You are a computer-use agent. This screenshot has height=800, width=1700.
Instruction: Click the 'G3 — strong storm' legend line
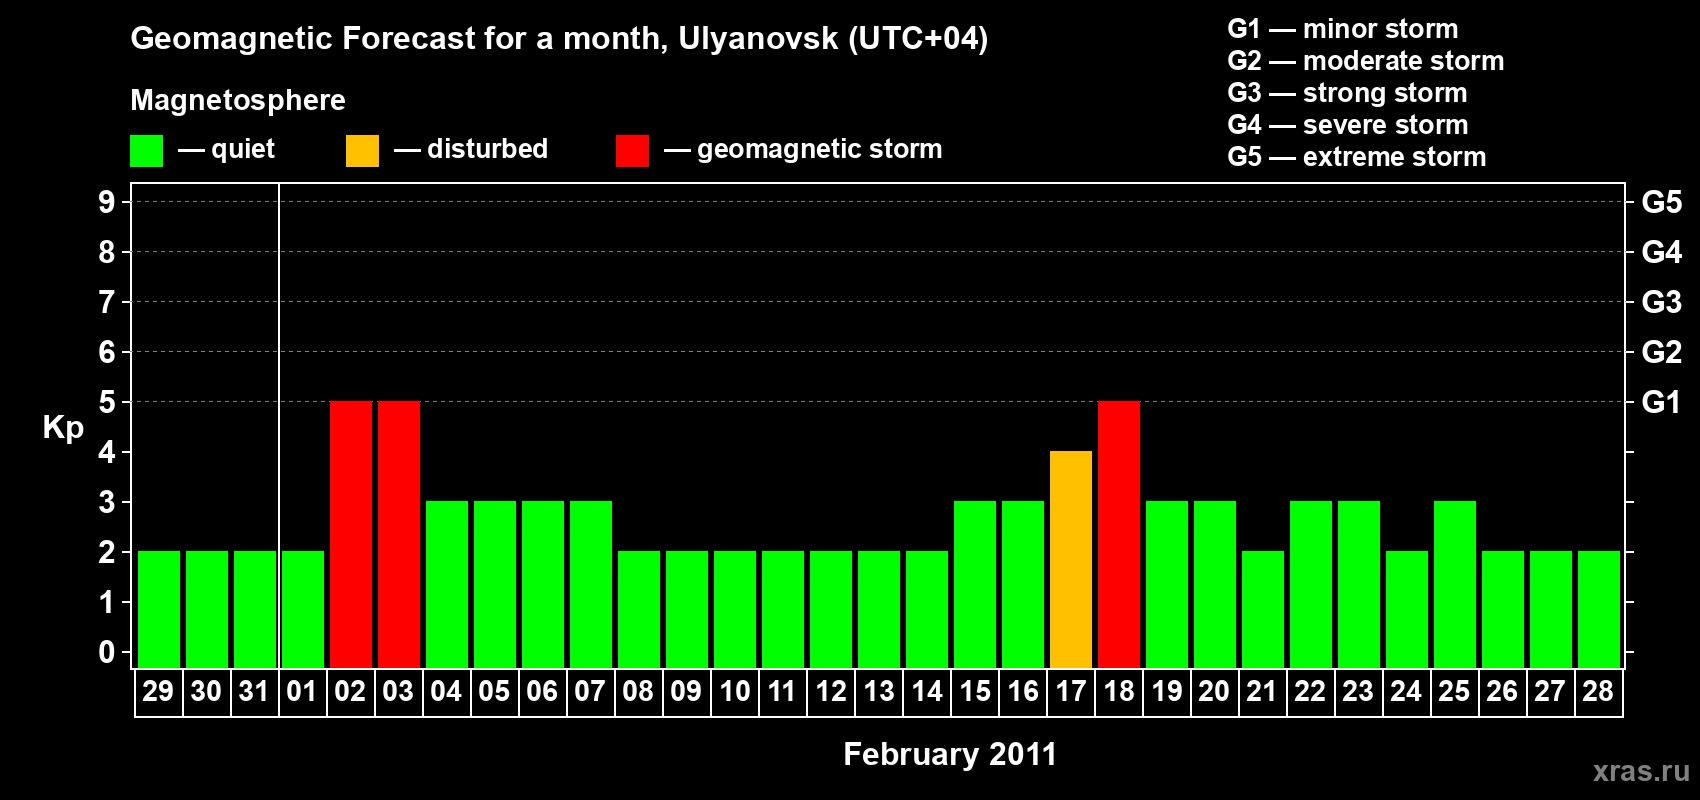1348,93
